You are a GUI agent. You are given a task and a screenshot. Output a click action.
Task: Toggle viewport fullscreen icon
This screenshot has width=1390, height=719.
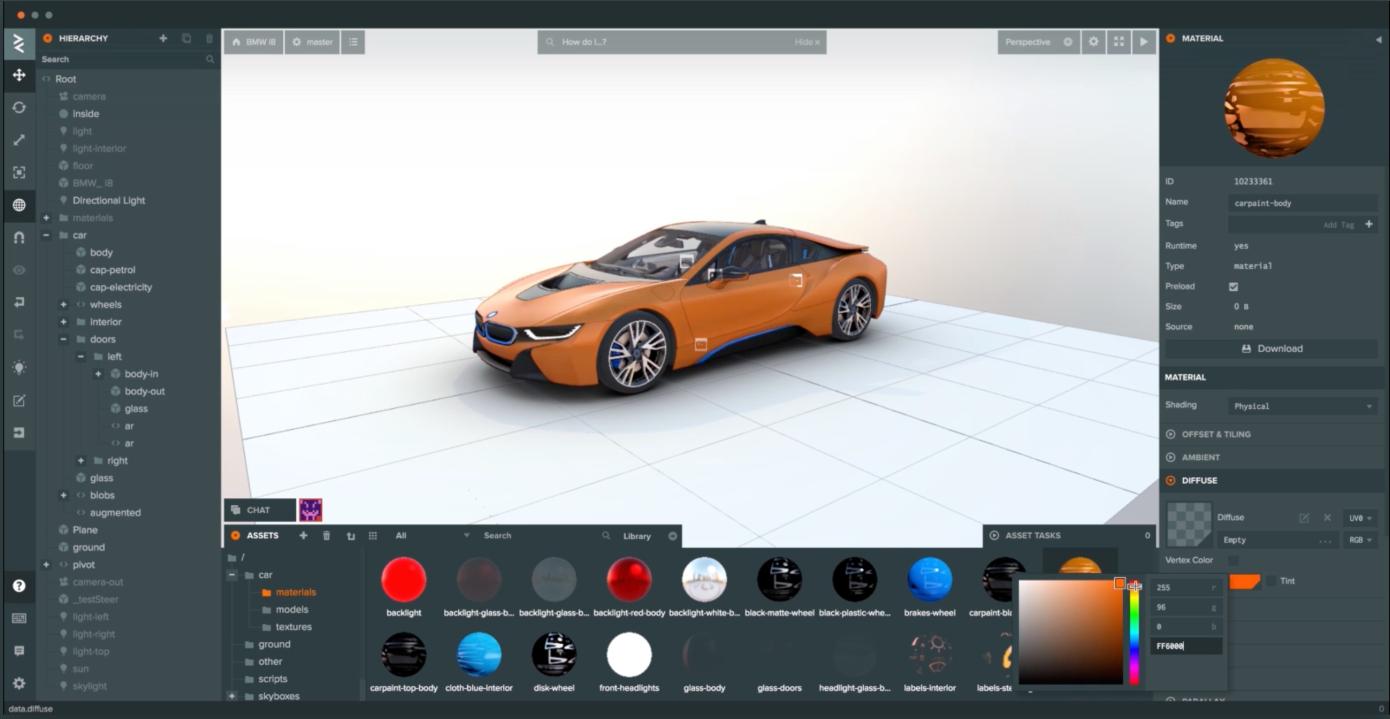(x=1119, y=42)
